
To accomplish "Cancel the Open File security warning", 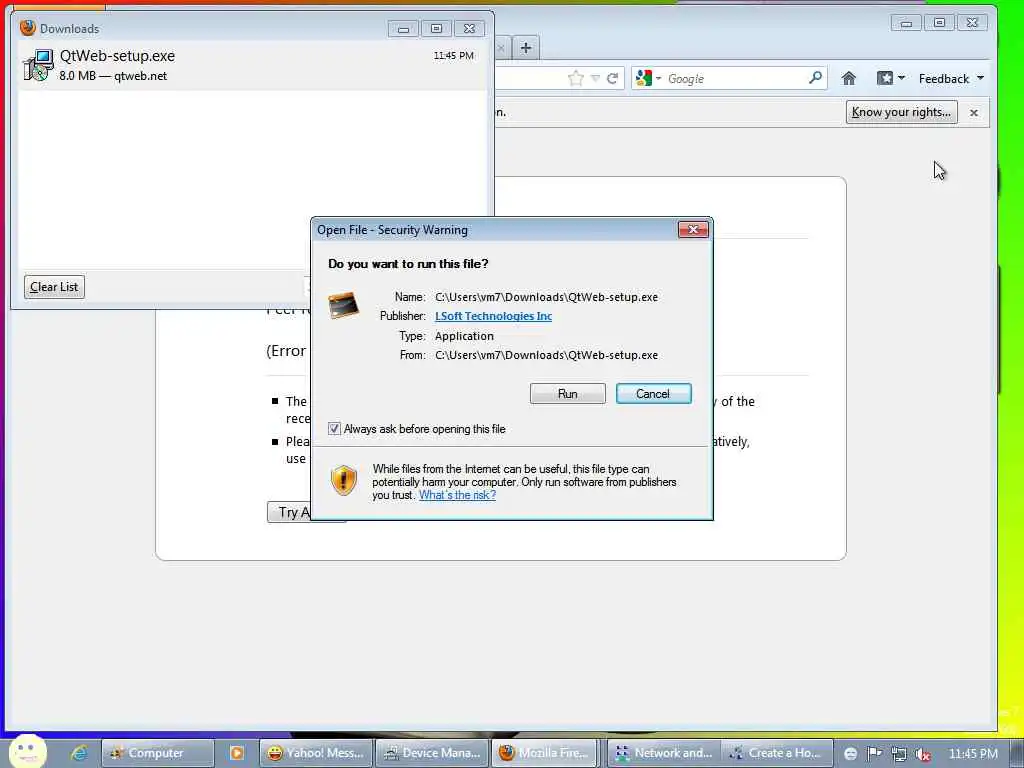I will pos(653,394).
